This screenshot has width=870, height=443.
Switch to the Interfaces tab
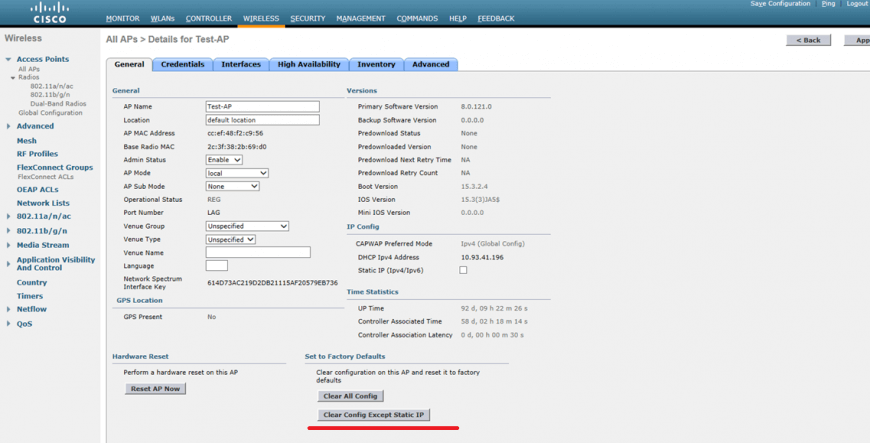click(241, 64)
